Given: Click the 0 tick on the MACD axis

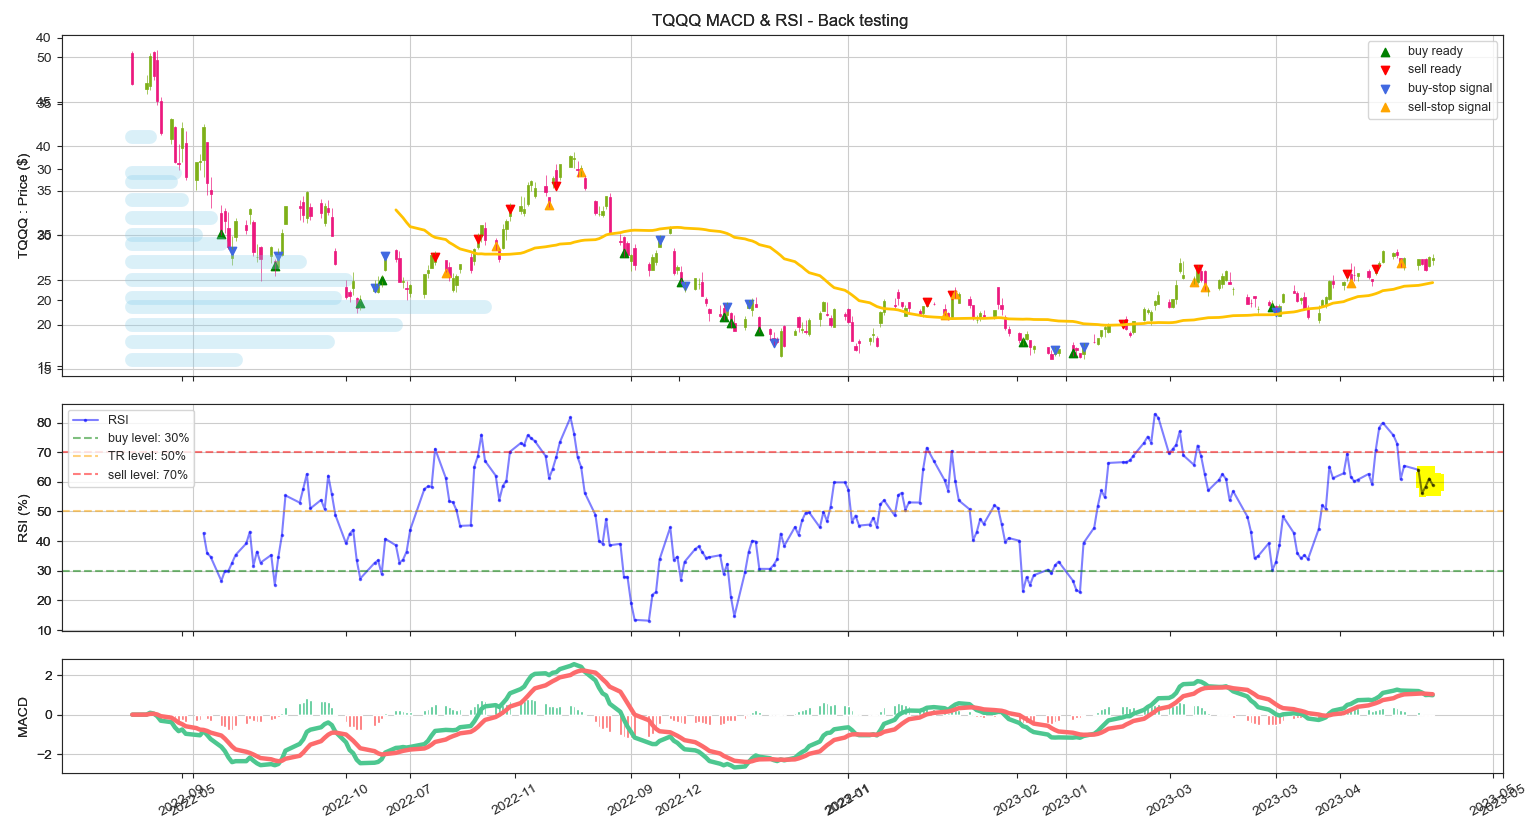Looking at the screenshot, I should pyautogui.click(x=48, y=715).
